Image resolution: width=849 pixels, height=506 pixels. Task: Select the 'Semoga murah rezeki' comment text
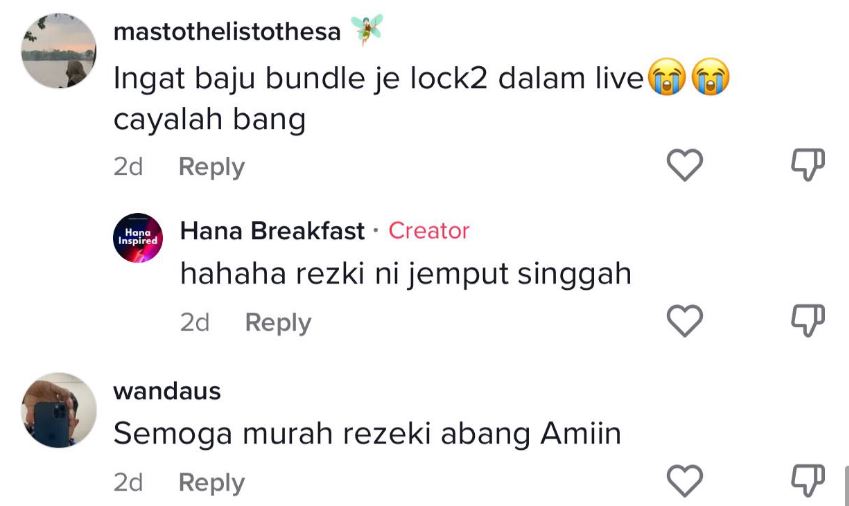click(367, 434)
